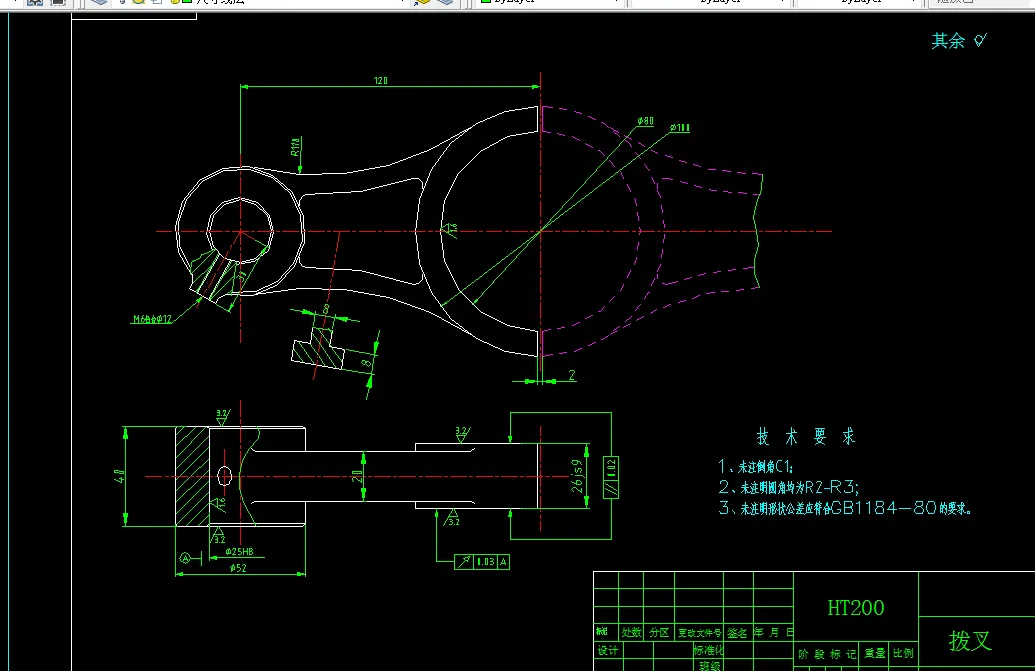
Task: Click the 分区 title block cell
Action: coord(659,632)
